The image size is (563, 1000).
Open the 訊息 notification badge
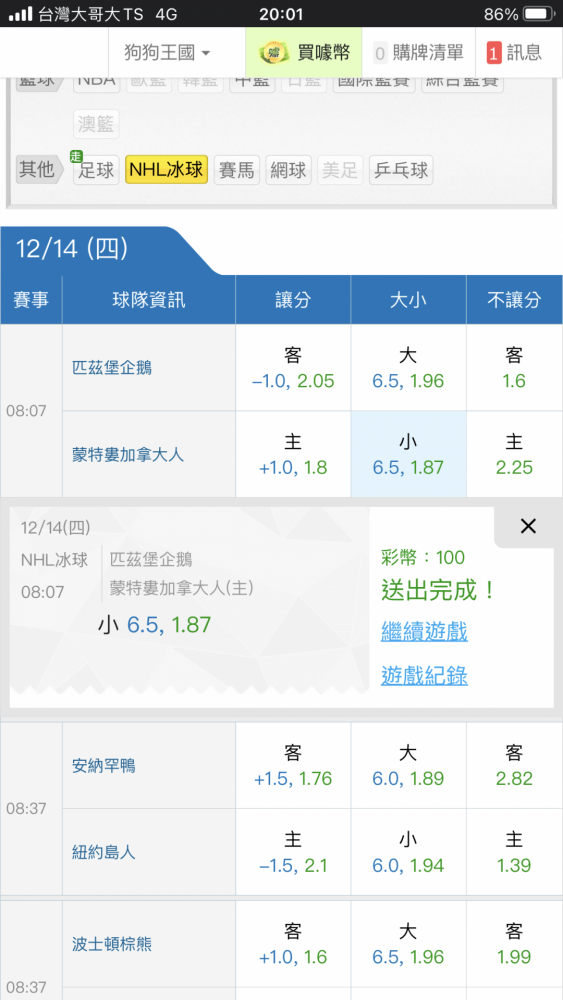[x=494, y=53]
